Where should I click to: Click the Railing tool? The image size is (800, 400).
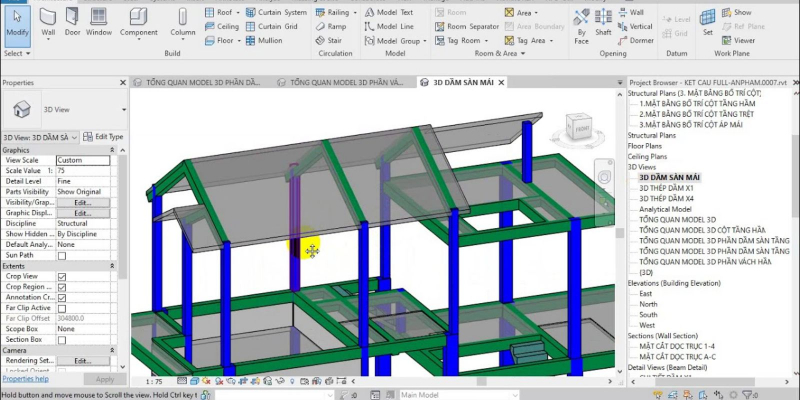click(332, 12)
